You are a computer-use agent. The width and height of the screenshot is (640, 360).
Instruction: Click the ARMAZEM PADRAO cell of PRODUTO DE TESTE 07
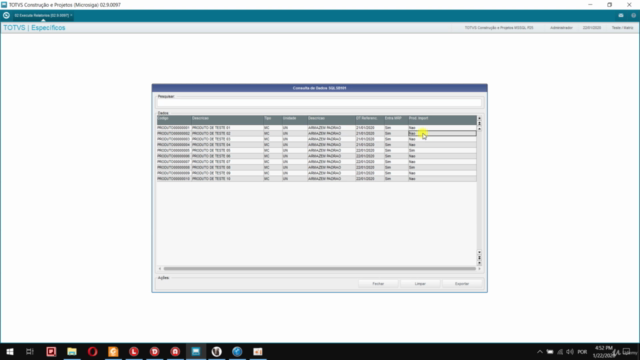pyautogui.click(x=331, y=162)
